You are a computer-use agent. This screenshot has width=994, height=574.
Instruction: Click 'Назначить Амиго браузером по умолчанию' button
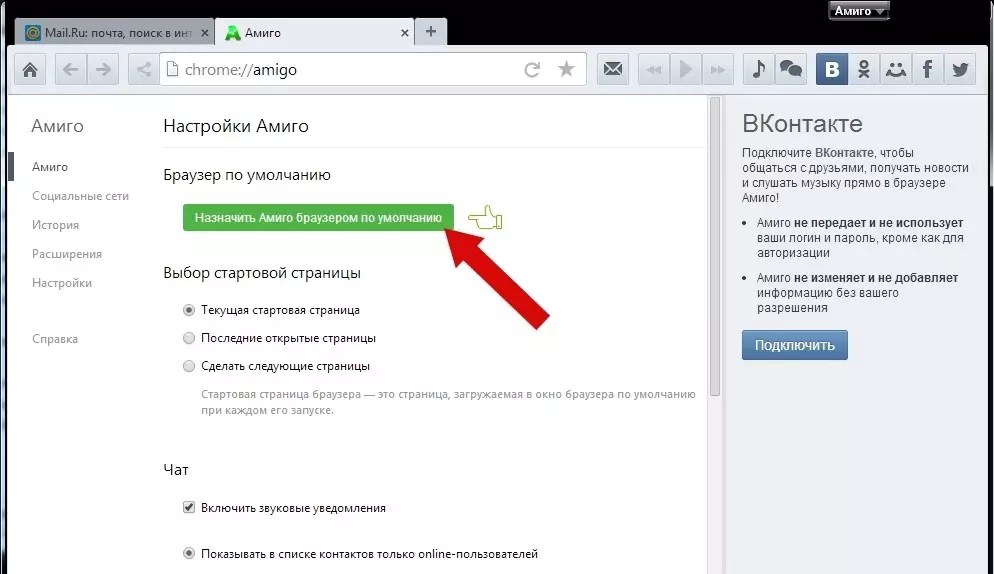318,217
